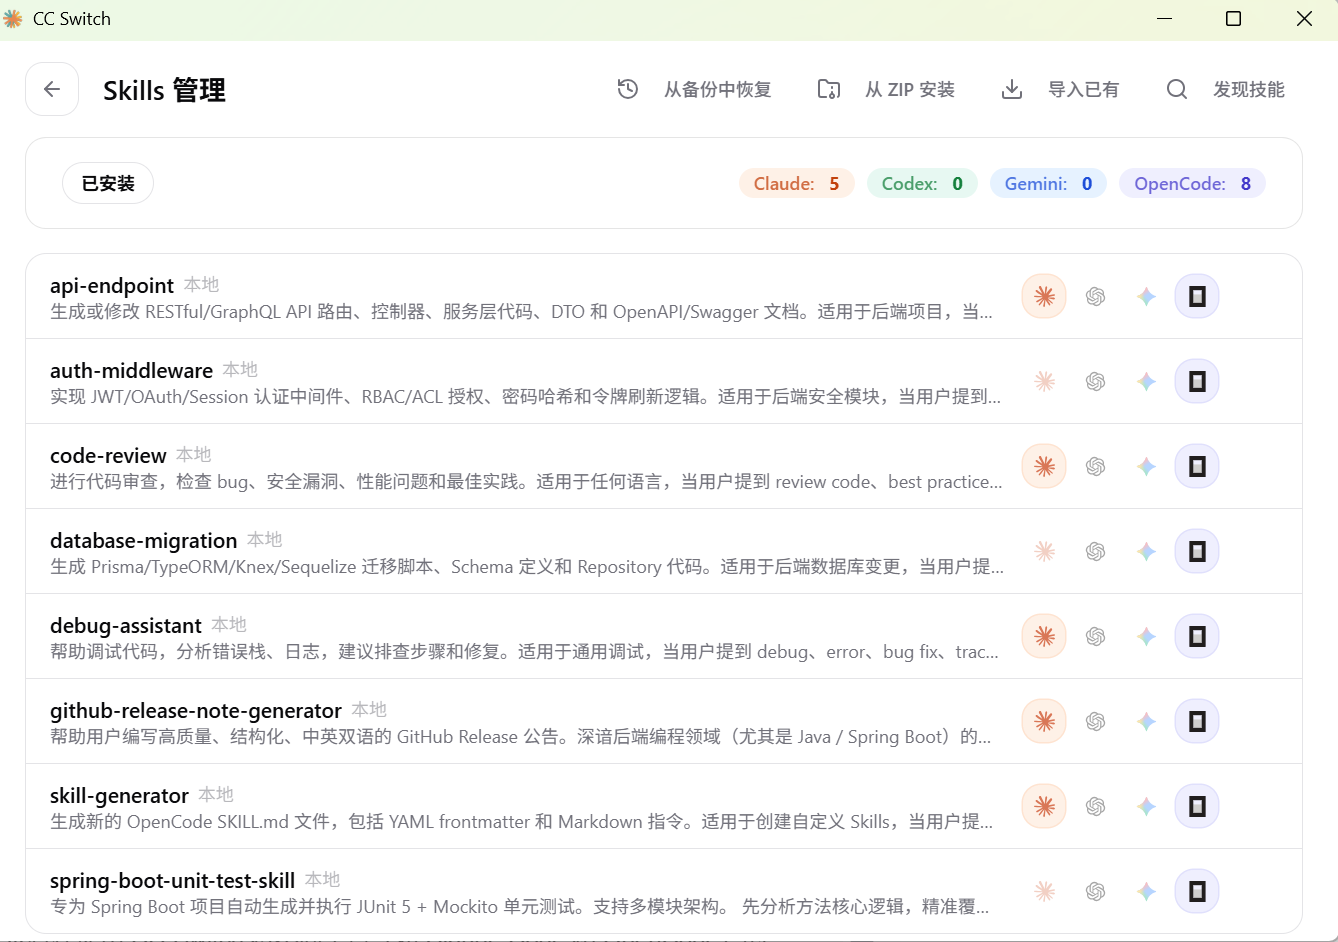Disable OpenCode for debug-assistant skill
The image size is (1338, 942).
[1197, 636]
